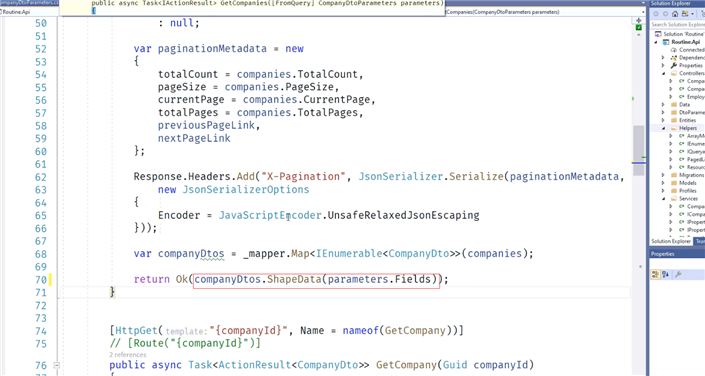Expand Properties node in solution tree
Screen dimensions: 705x376
tap(663, 65)
